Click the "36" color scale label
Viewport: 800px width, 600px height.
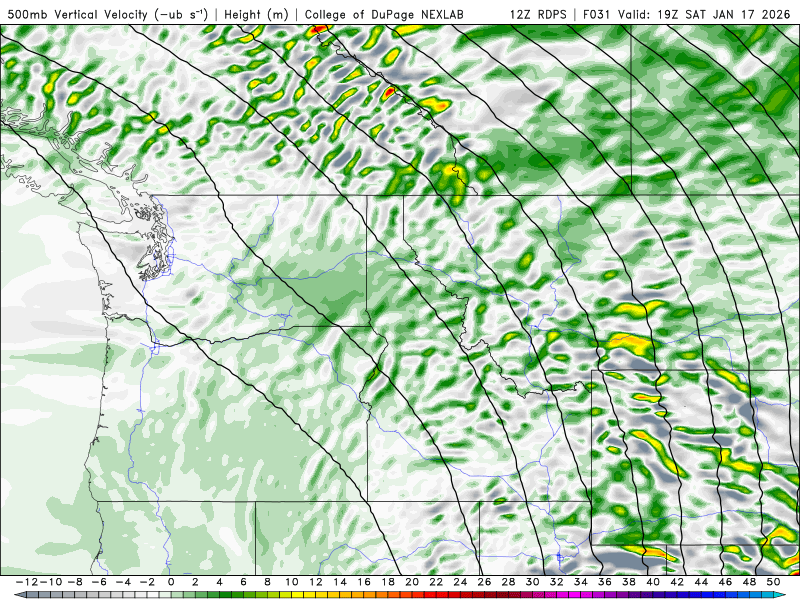(x=605, y=582)
